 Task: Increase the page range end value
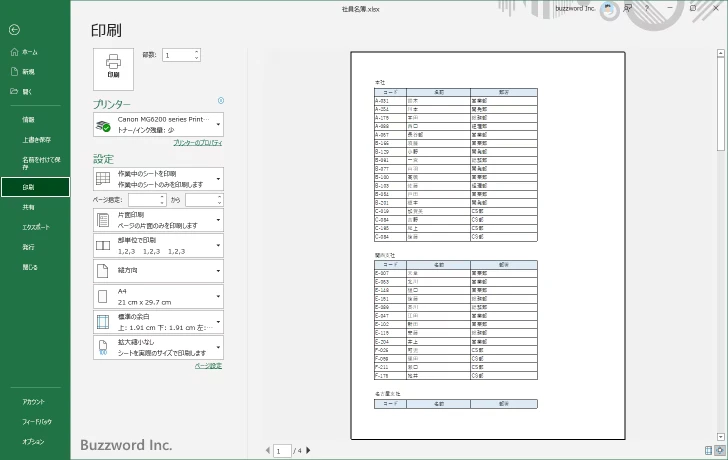click(x=220, y=197)
